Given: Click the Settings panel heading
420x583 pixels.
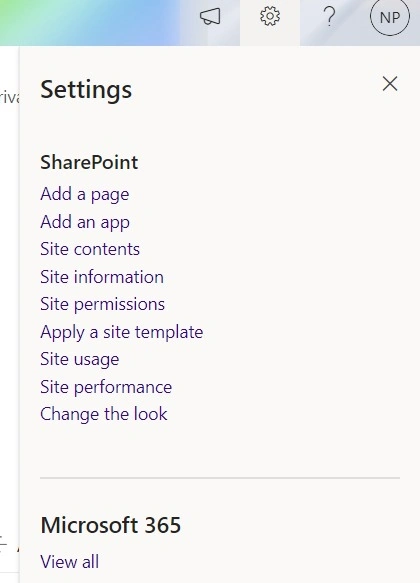Looking at the screenshot, I should pyautogui.click(x=86, y=90).
